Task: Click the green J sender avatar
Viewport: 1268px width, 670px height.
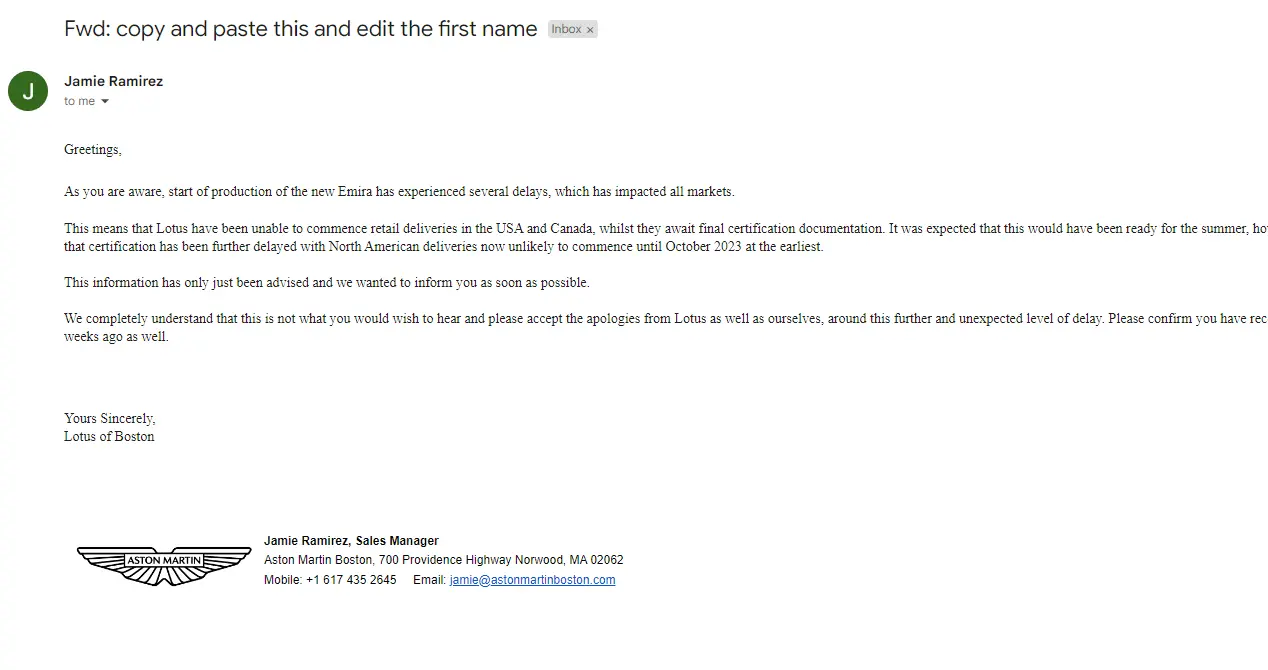Action: 28,91
